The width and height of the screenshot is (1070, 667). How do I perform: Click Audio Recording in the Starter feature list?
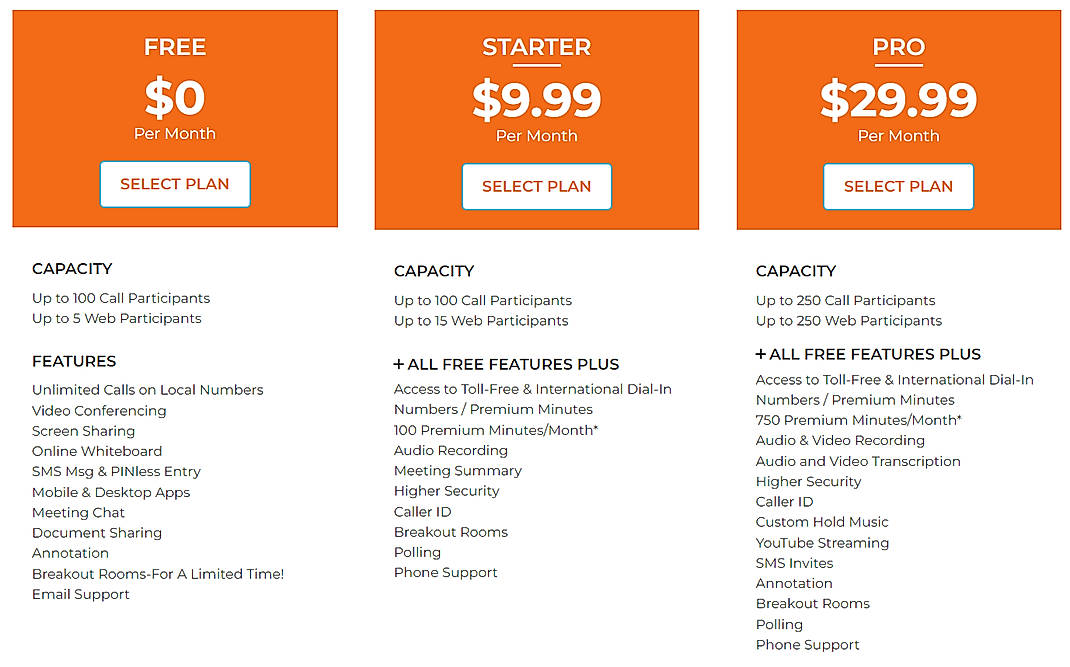tap(451, 450)
